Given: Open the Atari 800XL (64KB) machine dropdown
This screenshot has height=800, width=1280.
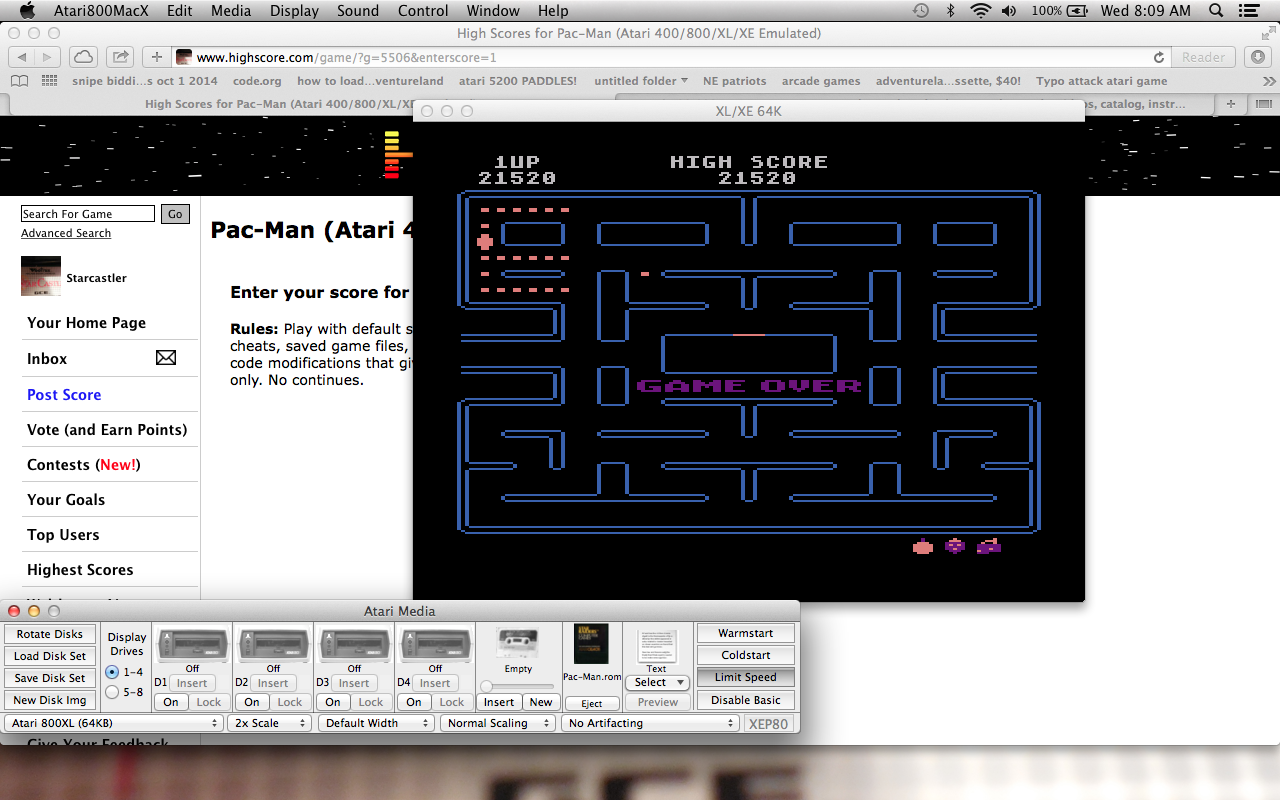Looking at the screenshot, I should coord(114,723).
